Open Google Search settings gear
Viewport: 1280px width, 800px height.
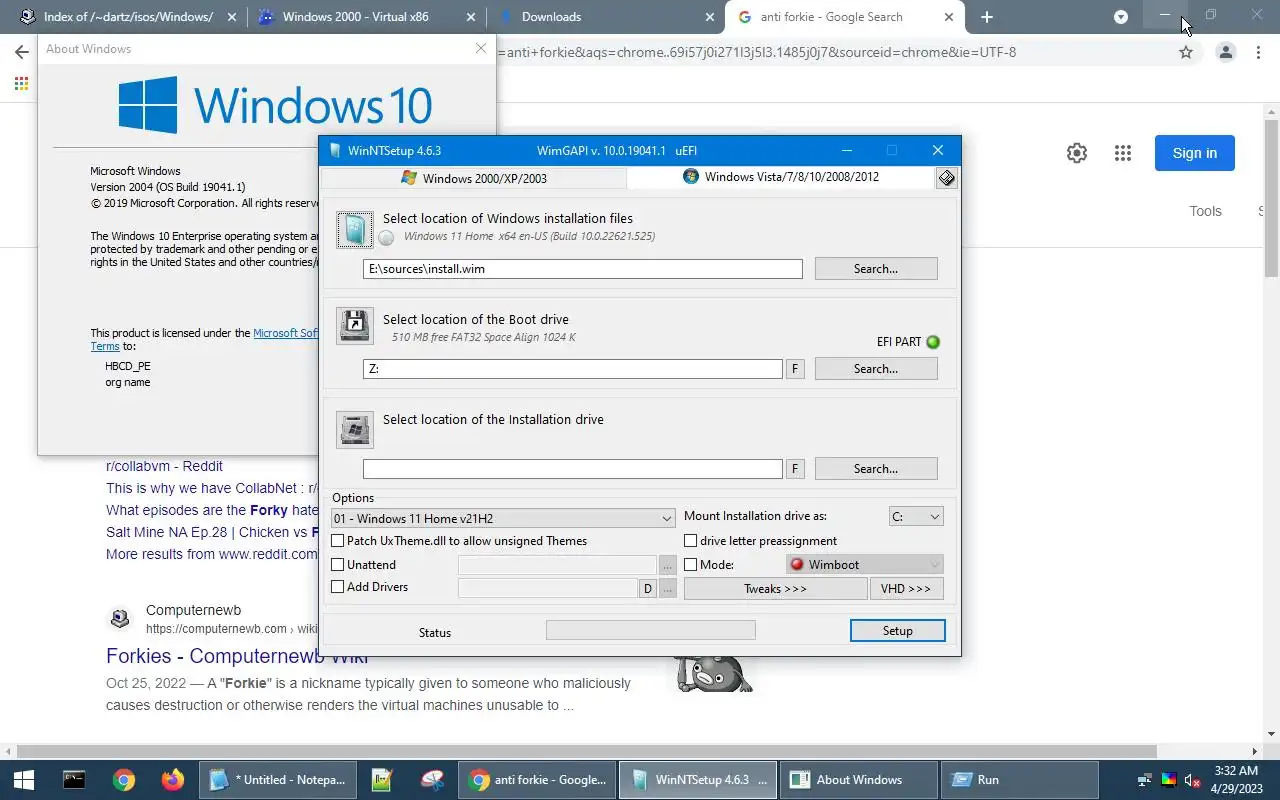[1077, 153]
